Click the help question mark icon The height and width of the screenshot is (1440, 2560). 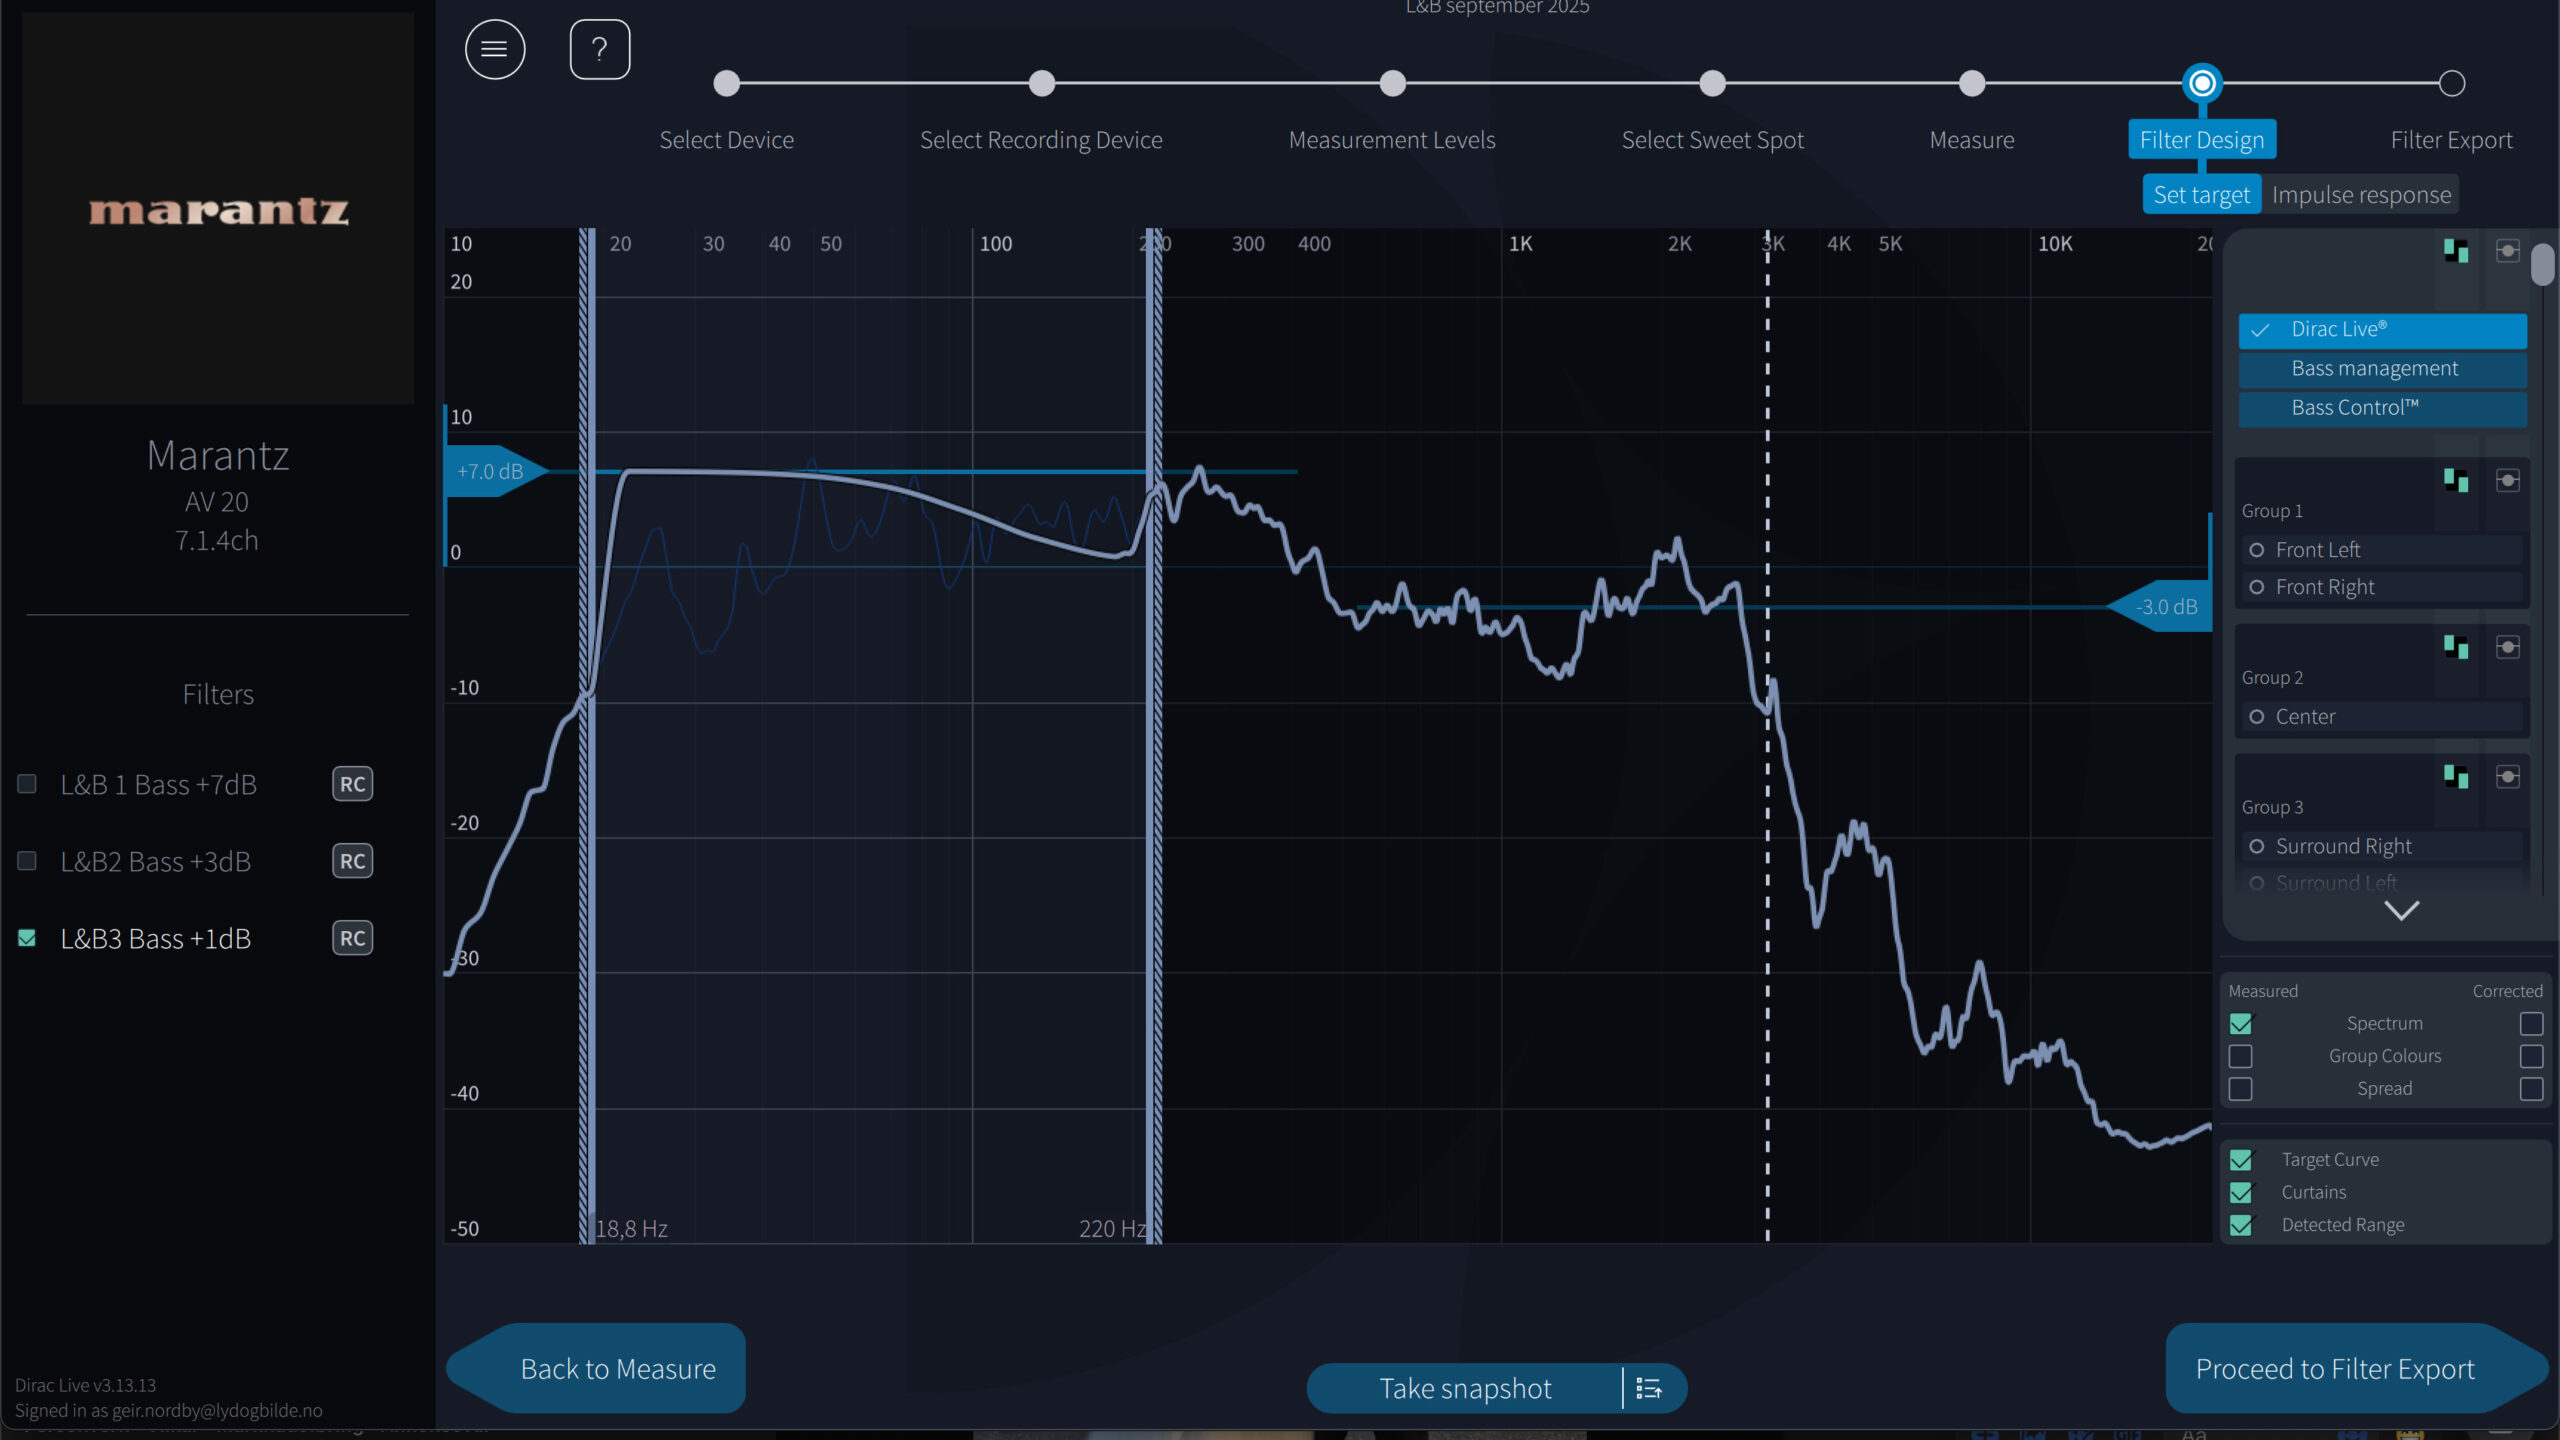[x=599, y=49]
